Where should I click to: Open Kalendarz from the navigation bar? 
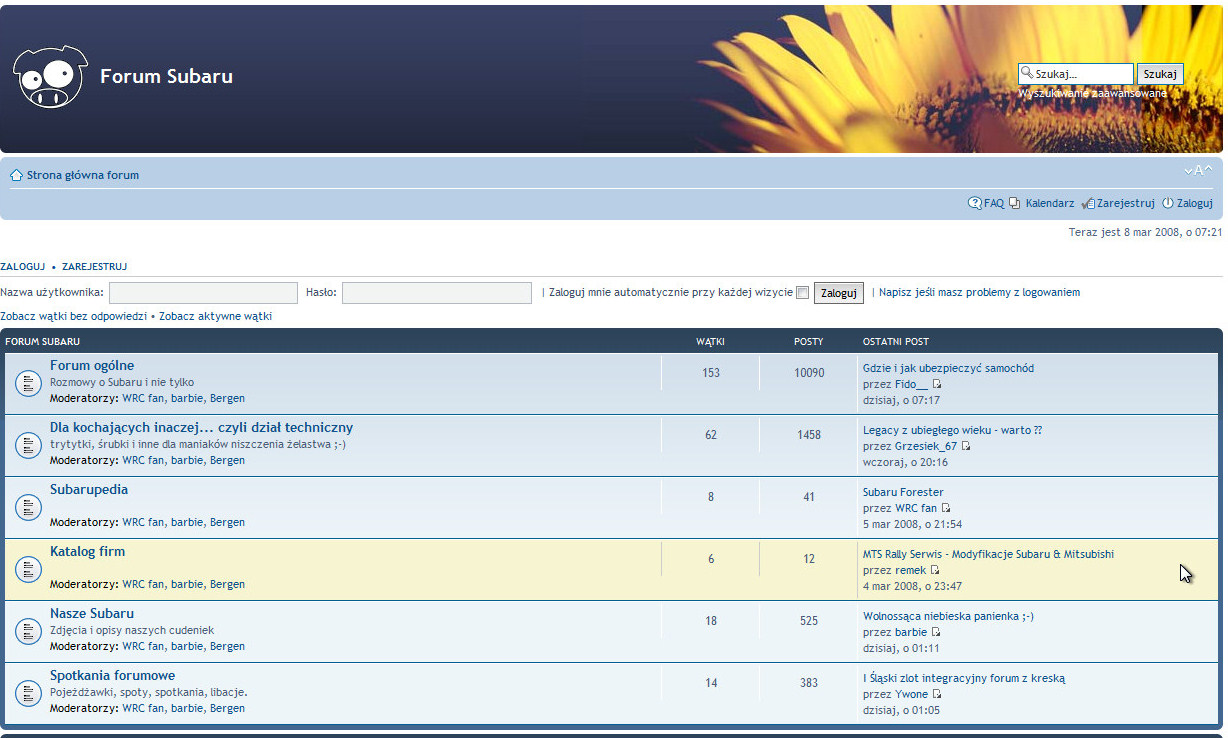click(1049, 203)
